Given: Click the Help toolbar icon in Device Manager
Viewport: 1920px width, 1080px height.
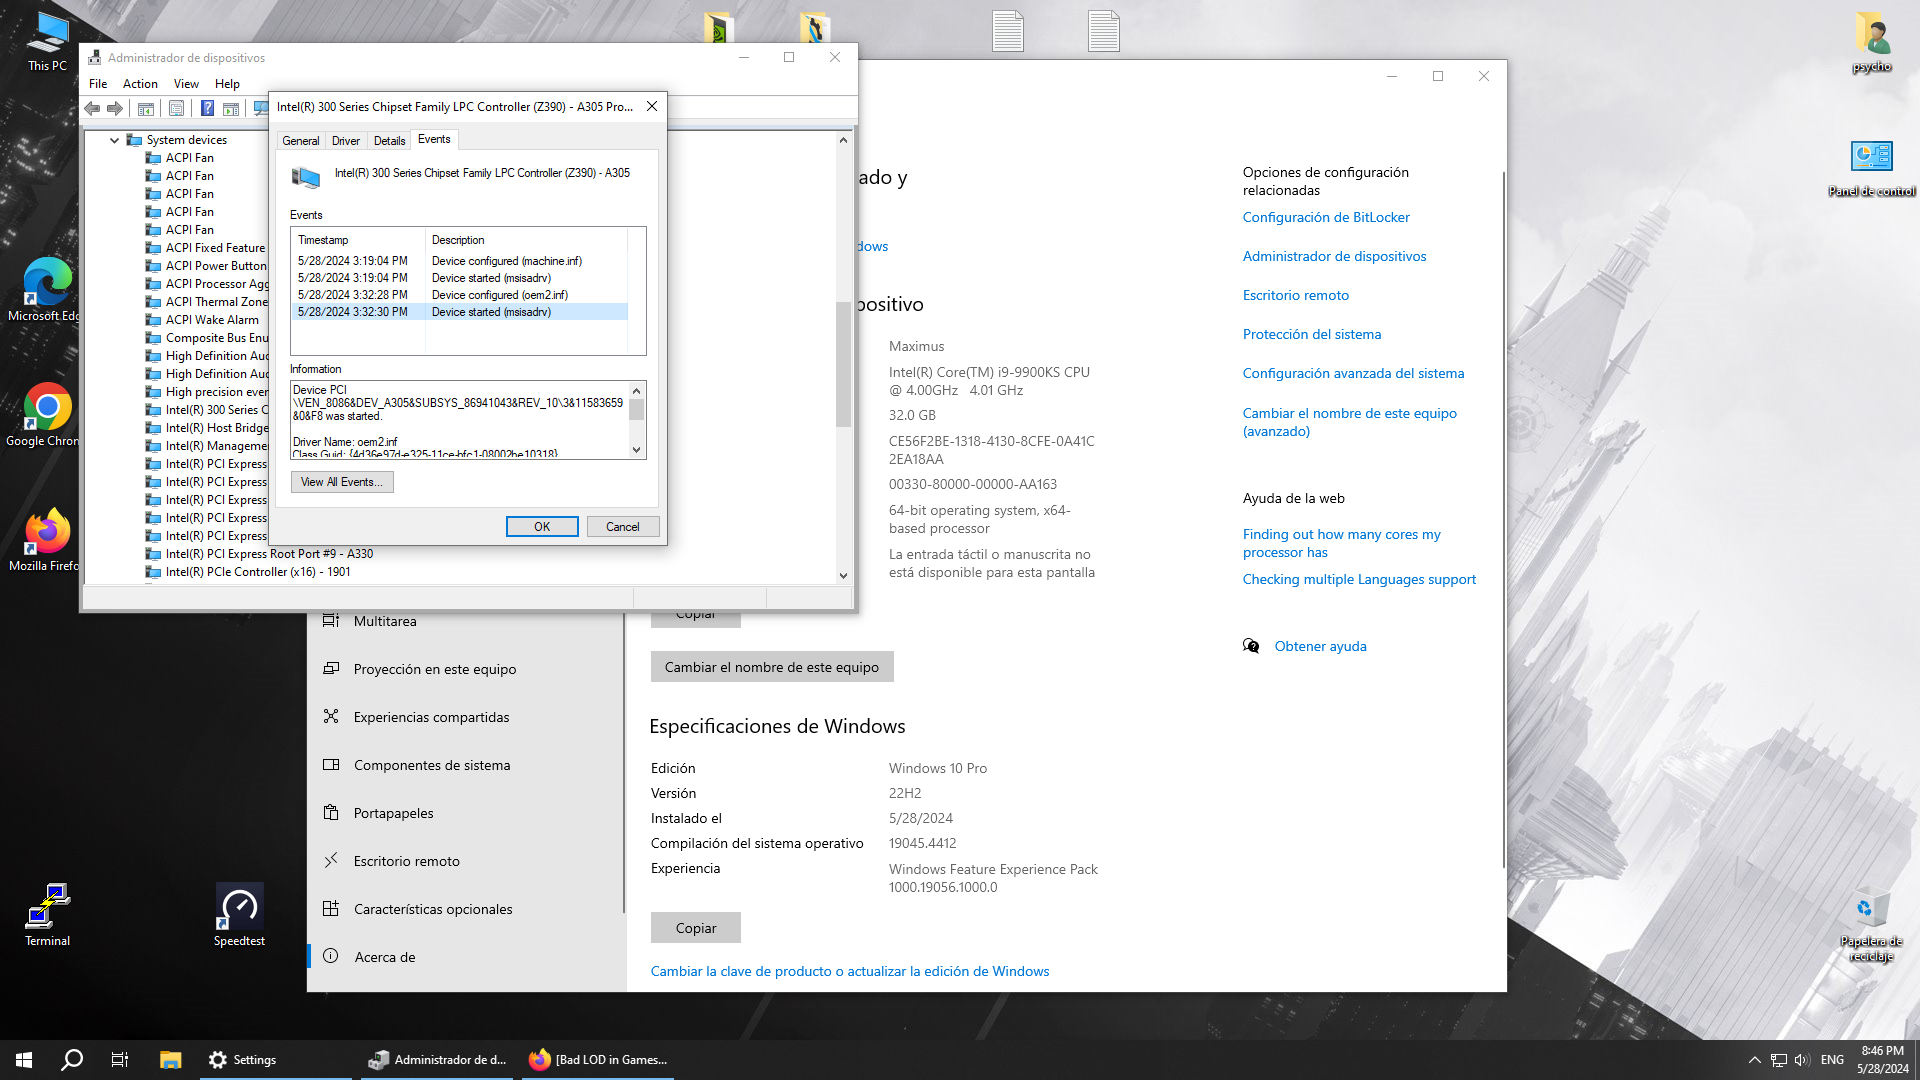Looking at the screenshot, I should pos(207,108).
